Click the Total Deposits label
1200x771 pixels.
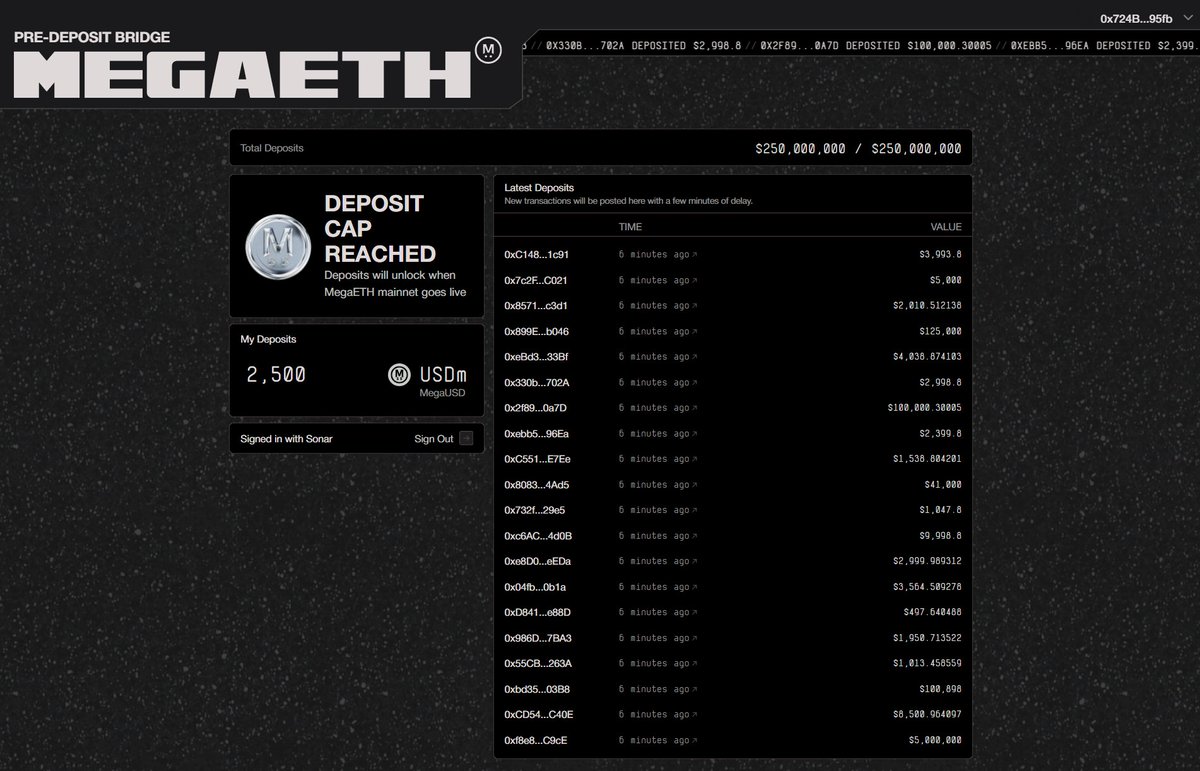click(272, 148)
